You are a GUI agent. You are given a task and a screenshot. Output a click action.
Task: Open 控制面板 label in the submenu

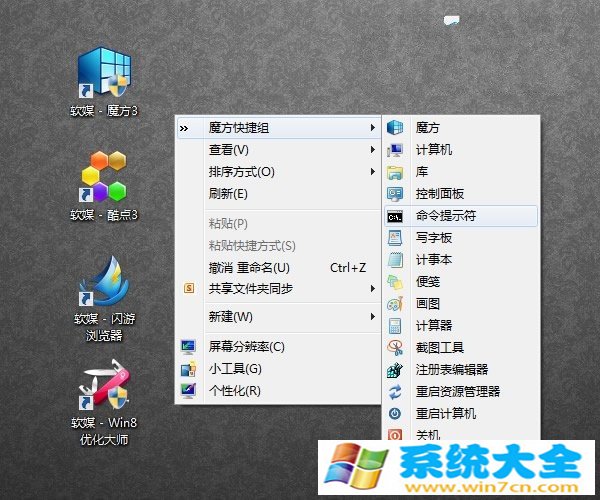[x=440, y=194]
